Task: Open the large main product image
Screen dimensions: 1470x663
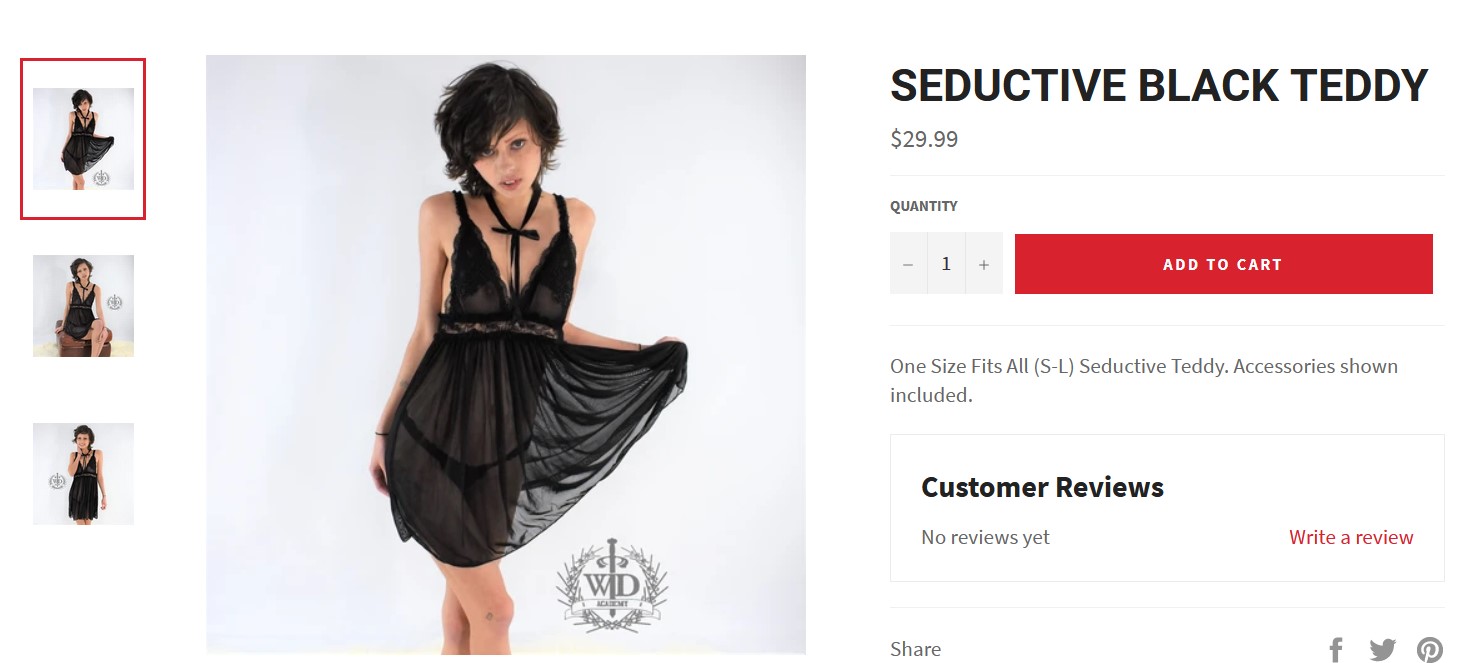Action: click(x=506, y=355)
